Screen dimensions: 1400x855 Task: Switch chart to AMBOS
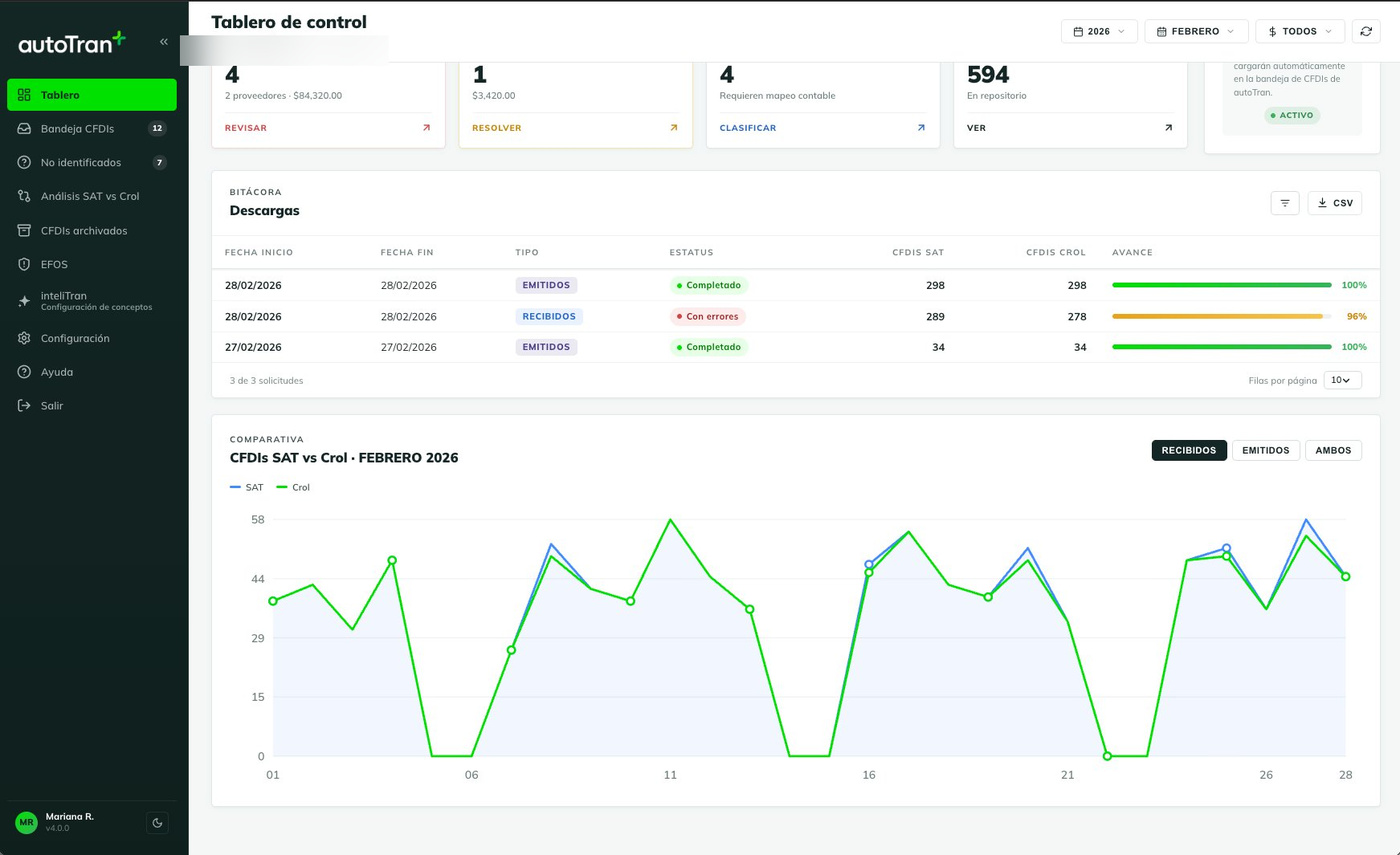(x=1333, y=450)
